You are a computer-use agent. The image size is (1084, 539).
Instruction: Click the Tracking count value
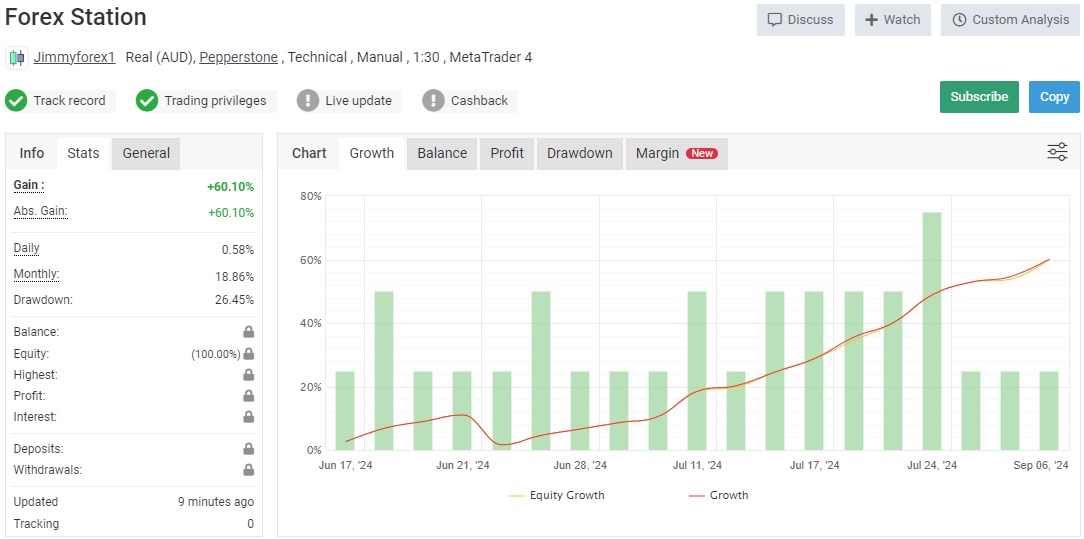[x=250, y=524]
